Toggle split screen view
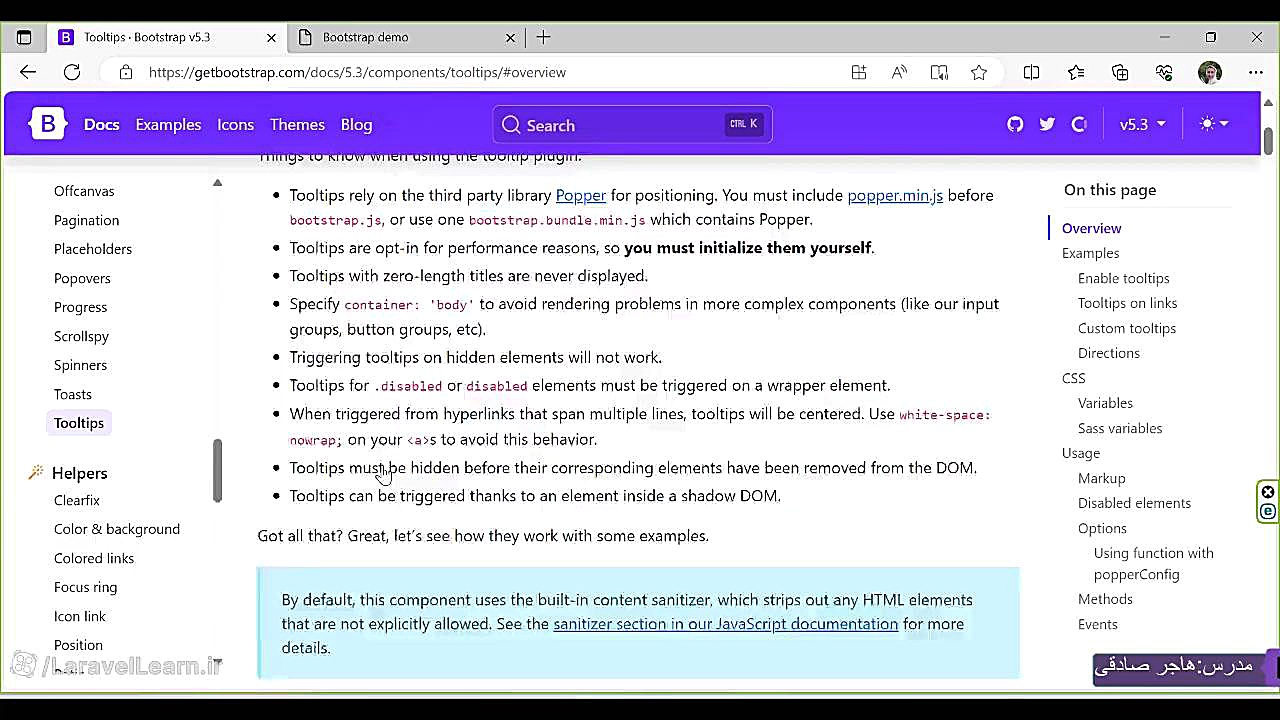The image size is (1280, 720). point(1032,72)
